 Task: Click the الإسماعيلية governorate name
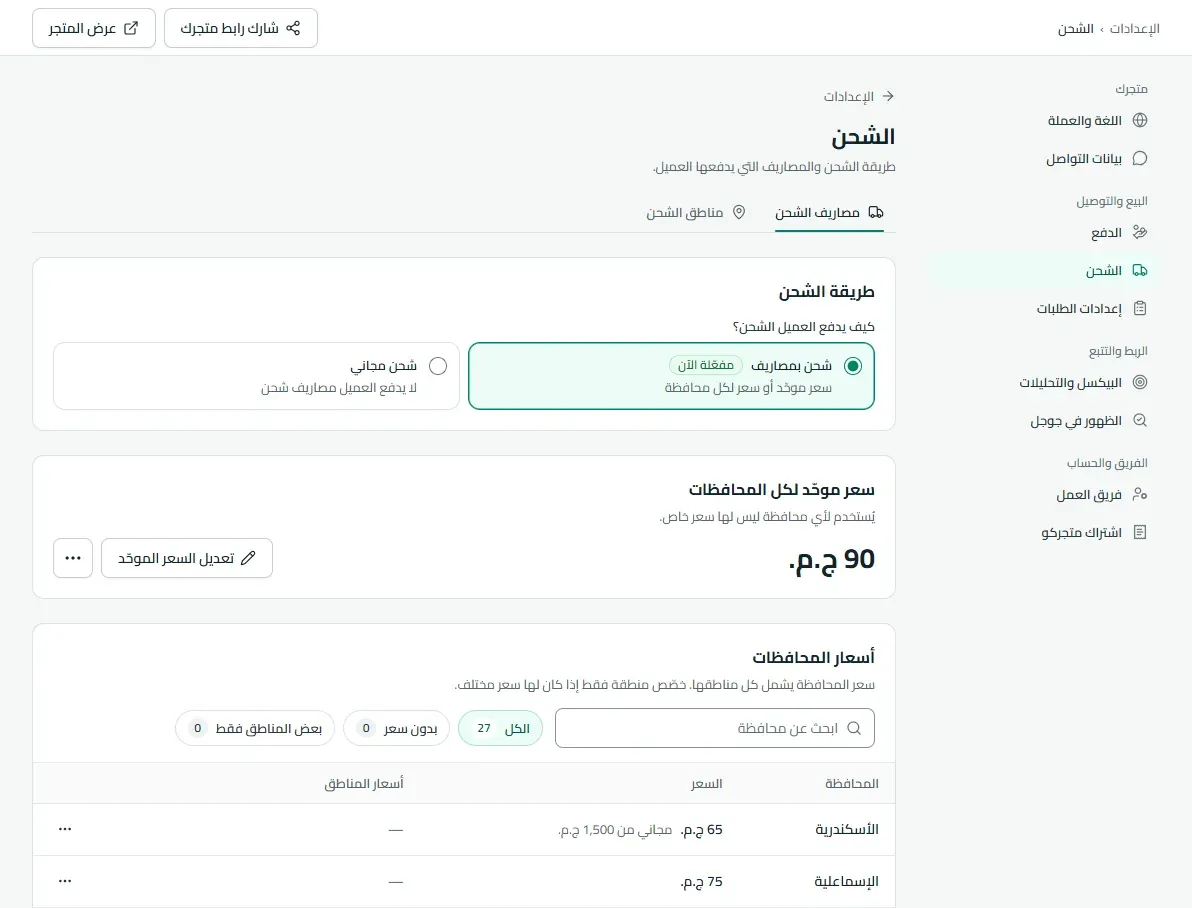(846, 881)
